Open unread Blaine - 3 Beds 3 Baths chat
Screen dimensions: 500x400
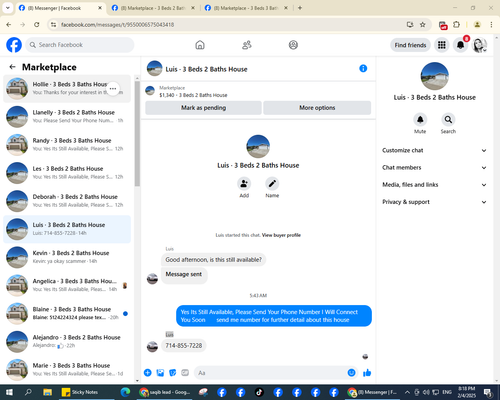pyautogui.click(x=67, y=313)
